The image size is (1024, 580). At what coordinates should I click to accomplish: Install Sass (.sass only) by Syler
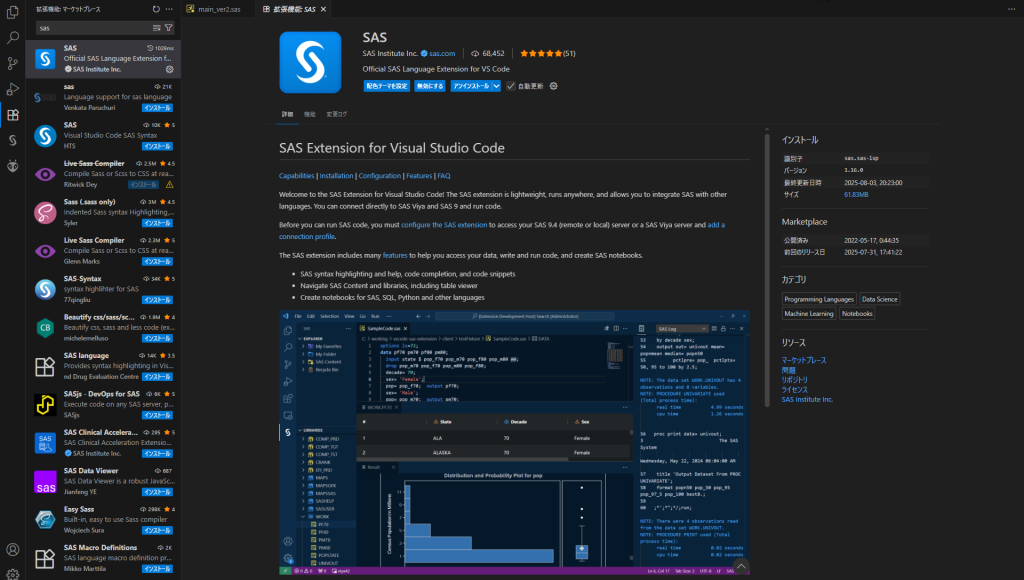pyautogui.click(x=157, y=223)
